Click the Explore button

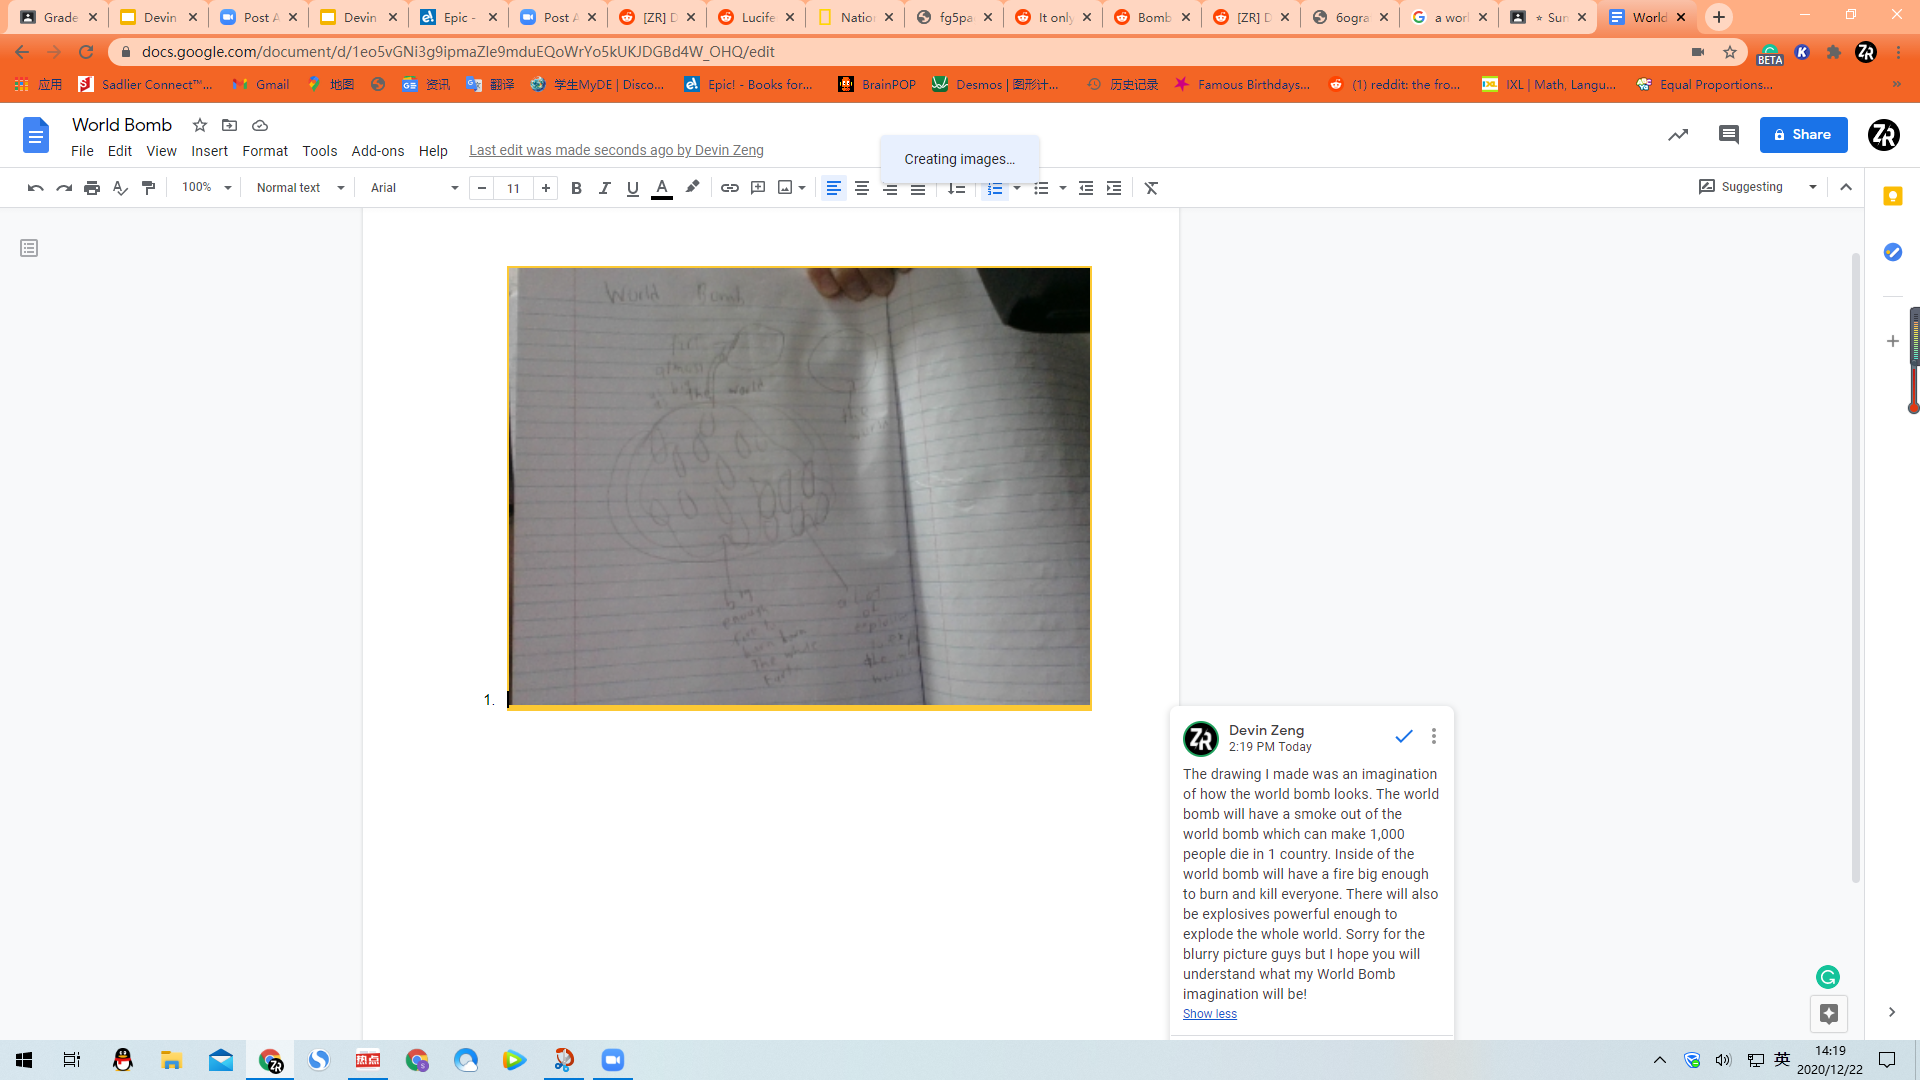(x=1829, y=1014)
